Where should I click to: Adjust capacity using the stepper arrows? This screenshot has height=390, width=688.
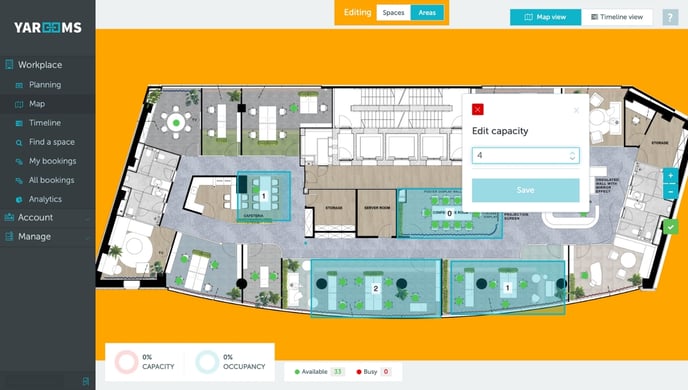click(x=572, y=156)
